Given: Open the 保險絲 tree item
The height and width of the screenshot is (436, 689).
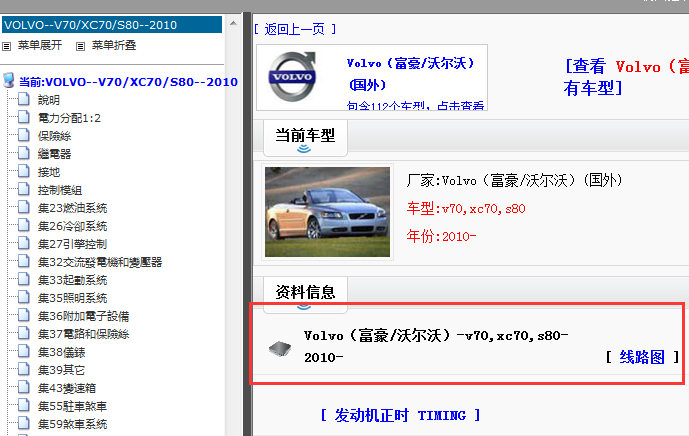Looking at the screenshot, I should coord(54,136).
